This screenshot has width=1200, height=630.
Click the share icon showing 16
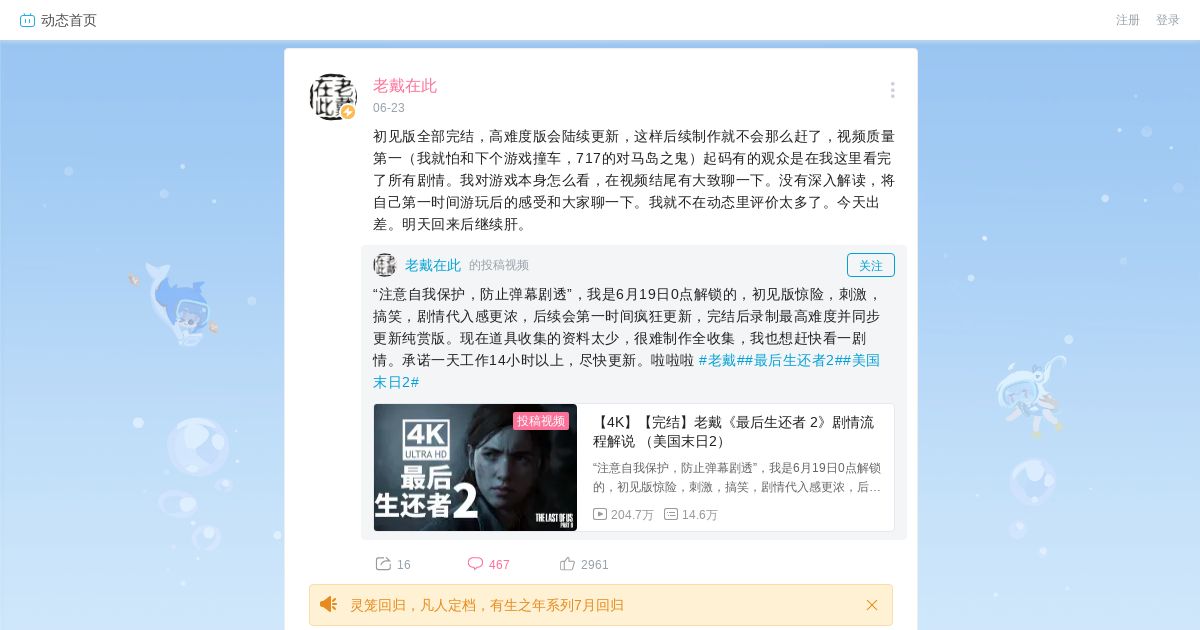point(383,564)
